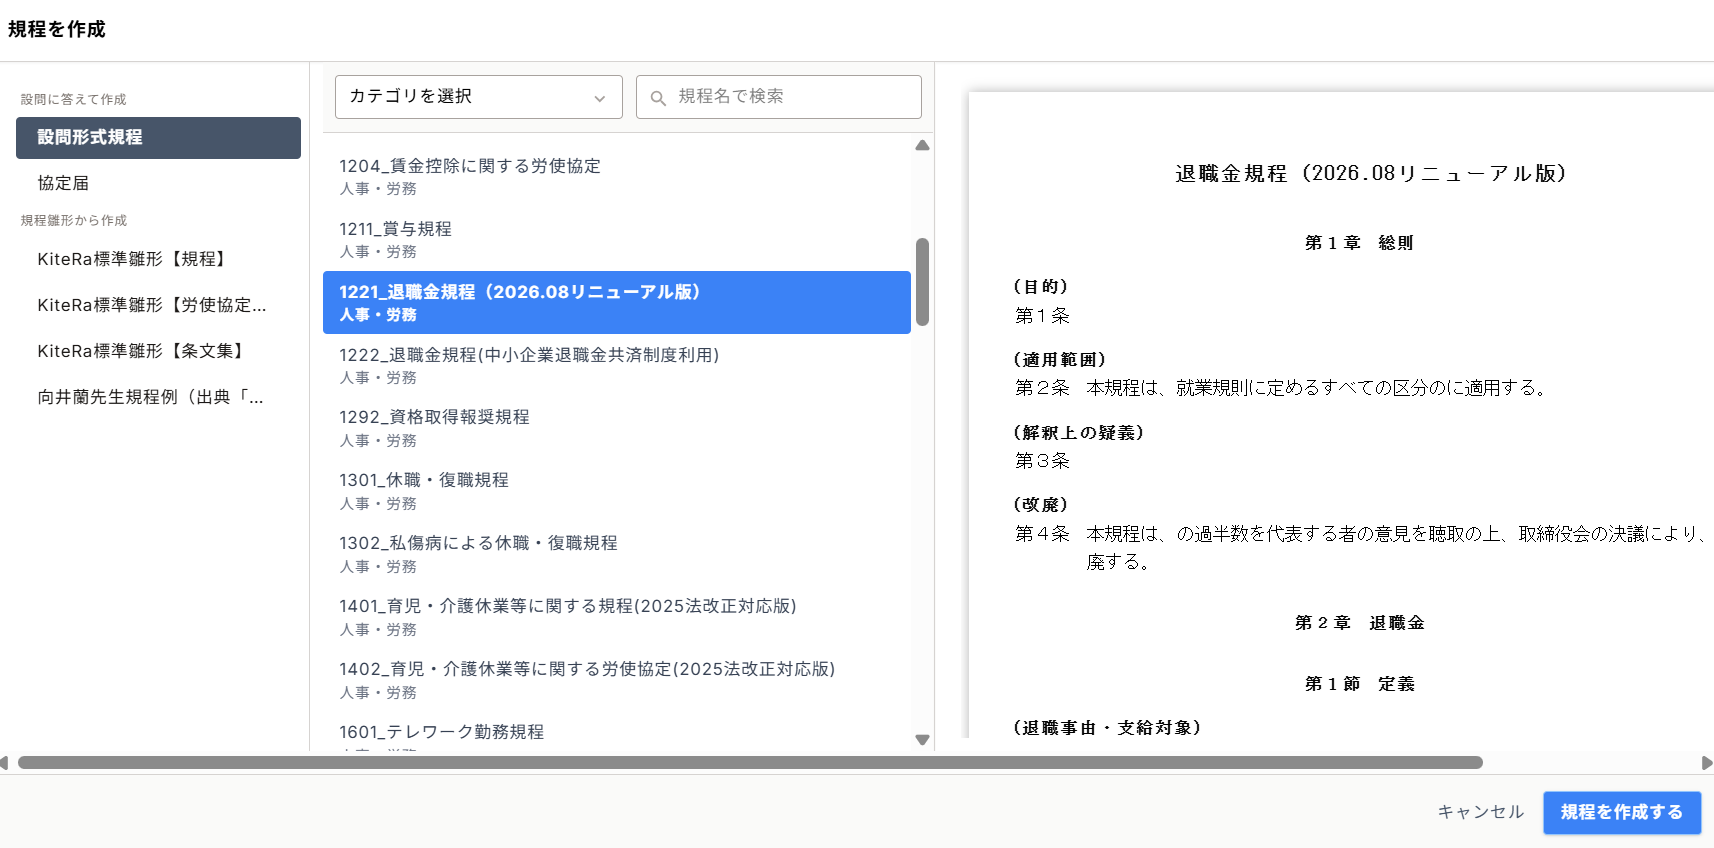Select 1211_賞与規程 template
Viewport: 1714px width, 848px height.
(617, 239)
